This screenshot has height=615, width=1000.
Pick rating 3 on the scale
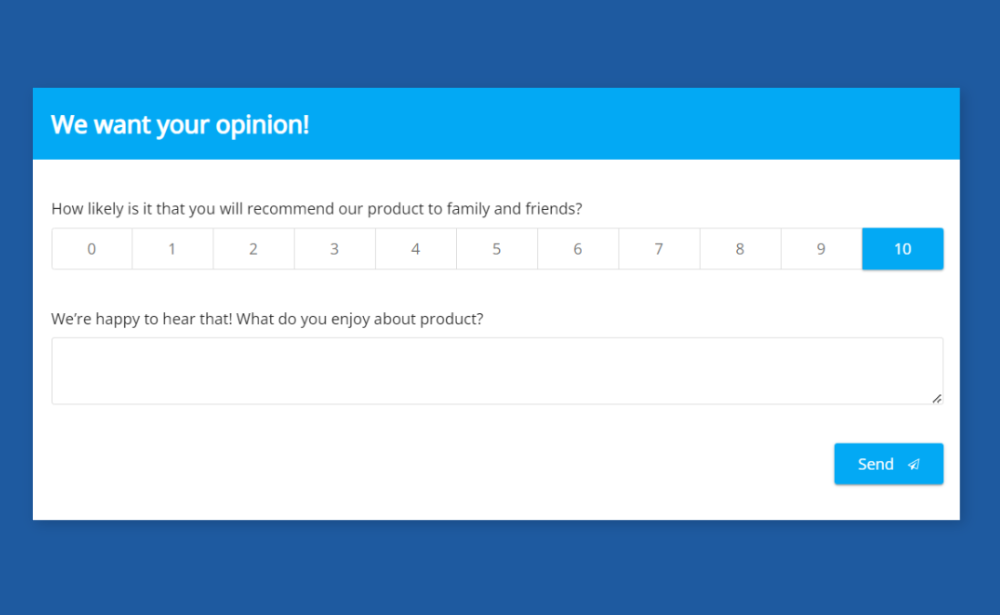pyautogui.click(x=334, y=248)
